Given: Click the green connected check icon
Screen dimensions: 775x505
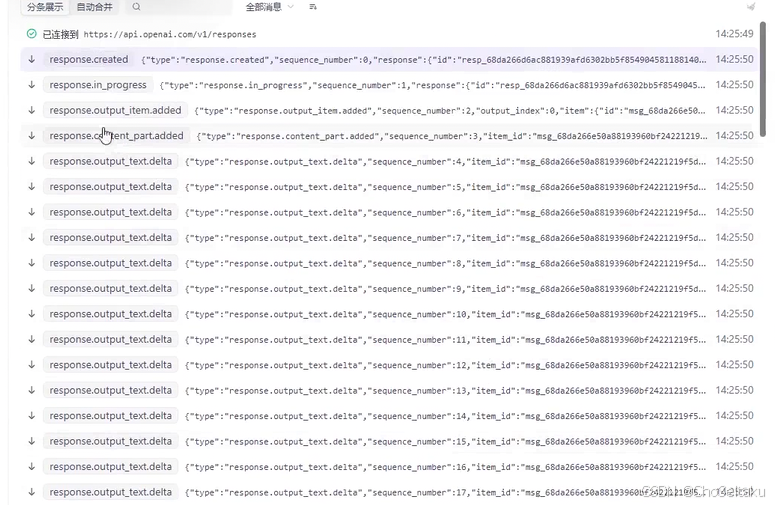Looking at the screenshot, I should click(32, 34).
